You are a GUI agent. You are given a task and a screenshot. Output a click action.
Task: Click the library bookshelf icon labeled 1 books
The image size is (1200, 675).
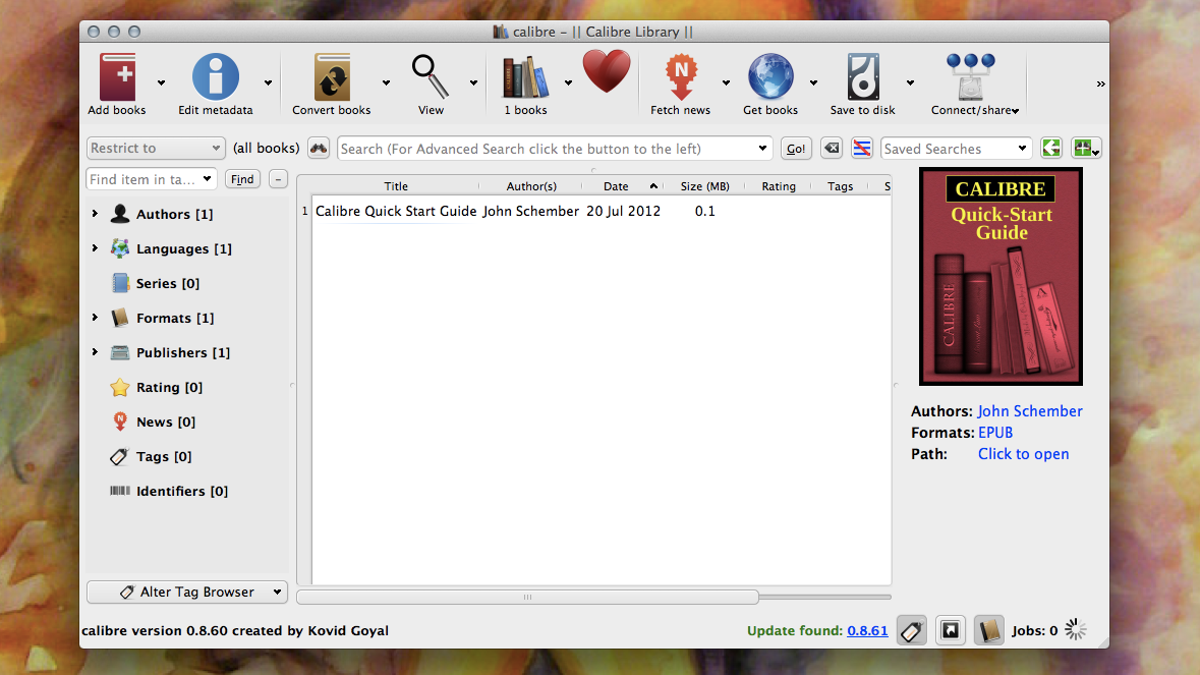coord(525,78)
